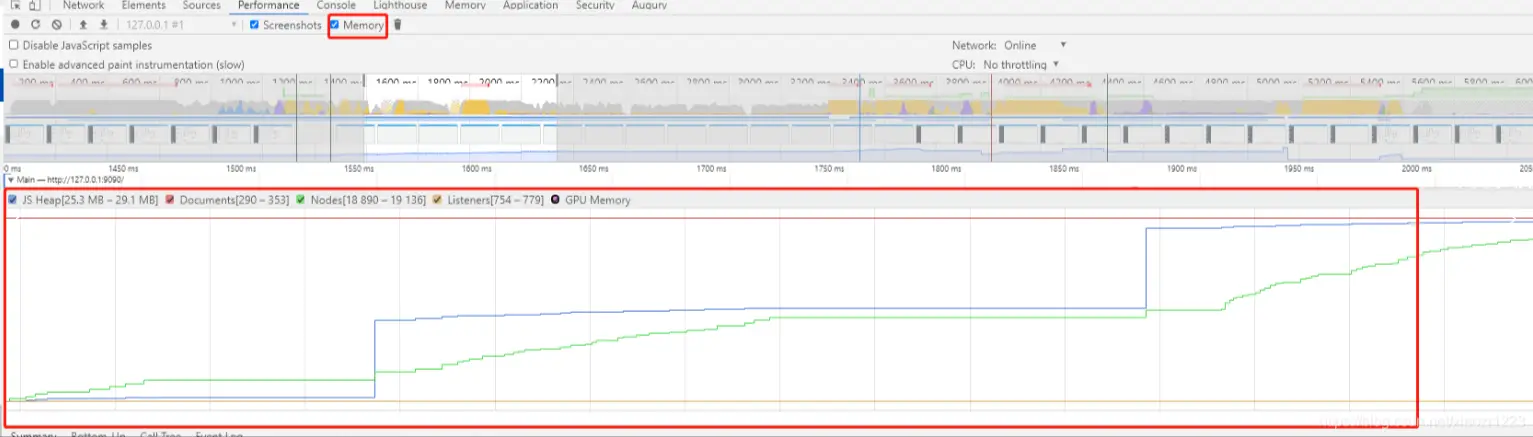Save the profile with the download arrow

pos(103,25)
